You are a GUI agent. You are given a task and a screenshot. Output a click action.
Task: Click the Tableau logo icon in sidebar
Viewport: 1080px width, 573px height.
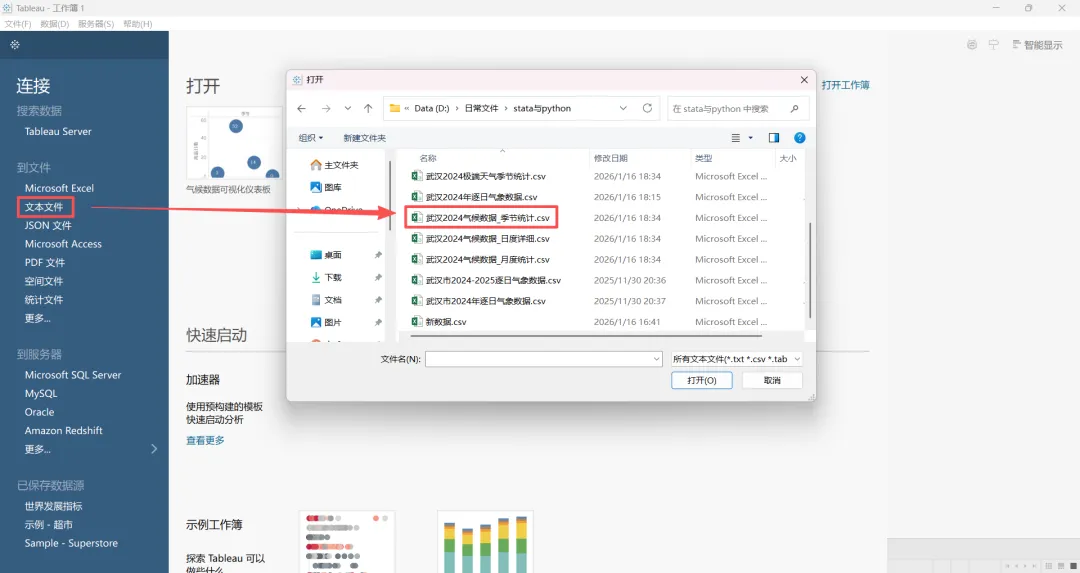click(x=15, y=45)
